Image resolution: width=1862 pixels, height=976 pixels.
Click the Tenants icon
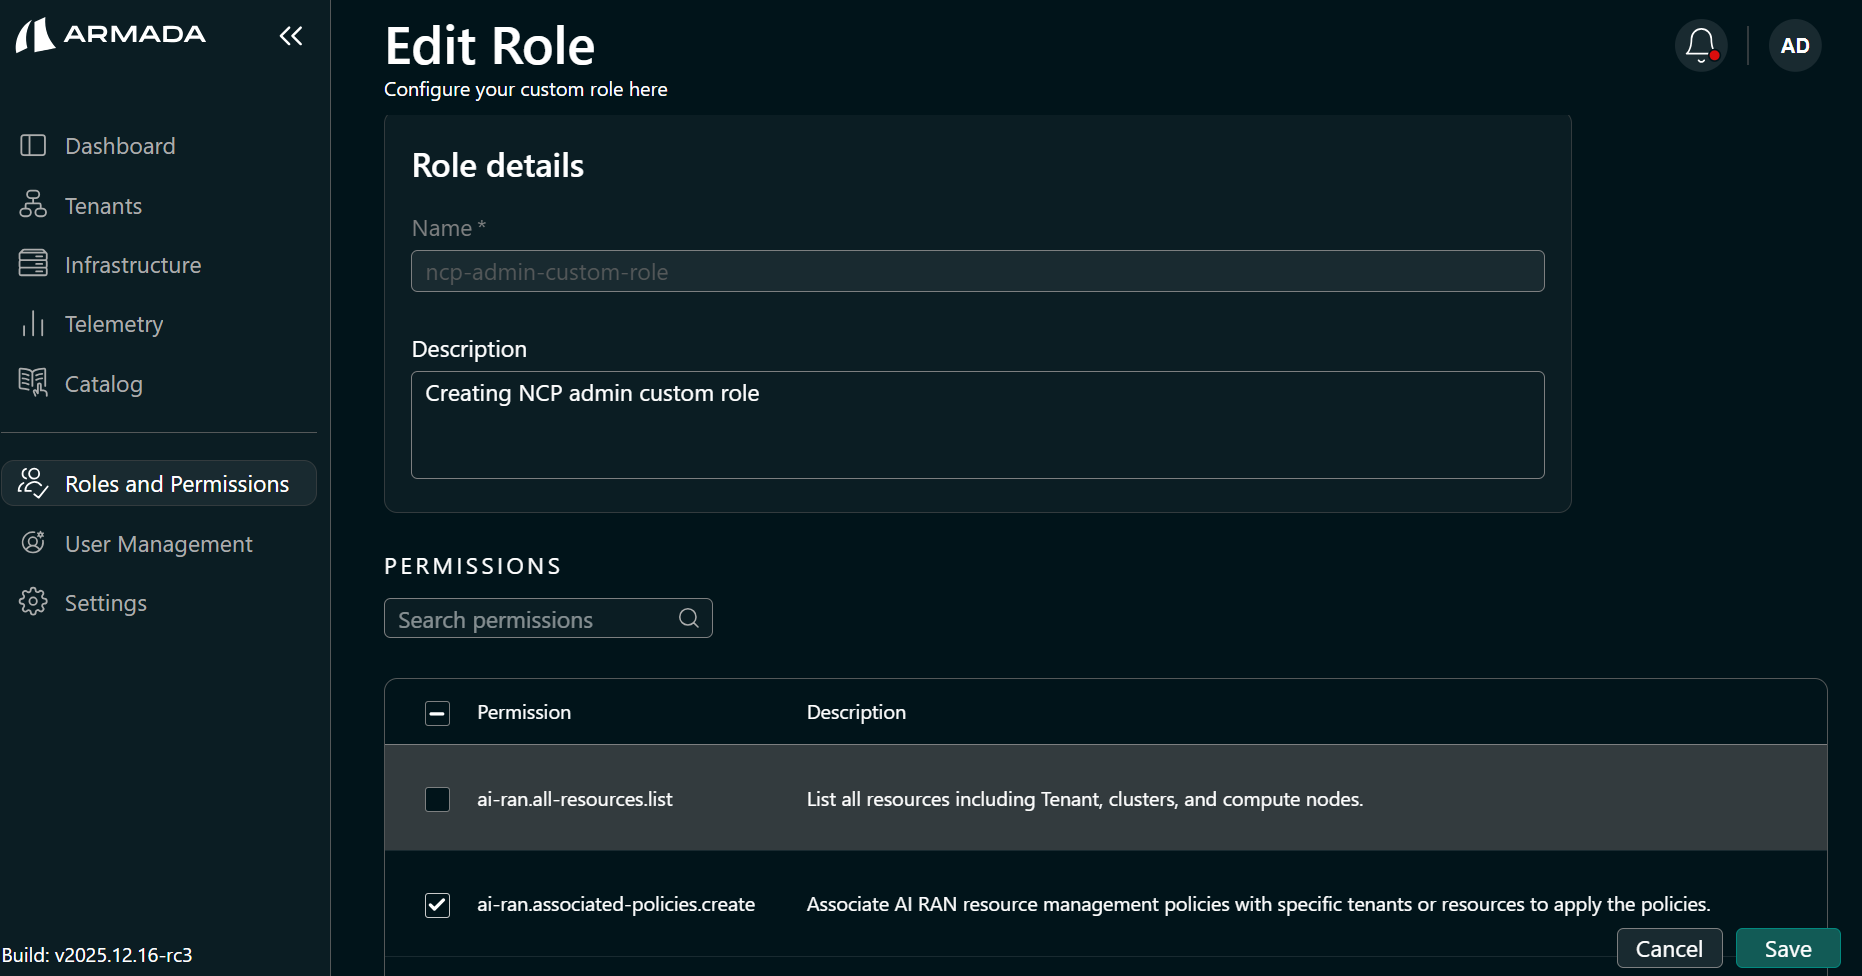pyautogui.click(x=33, y=205)
